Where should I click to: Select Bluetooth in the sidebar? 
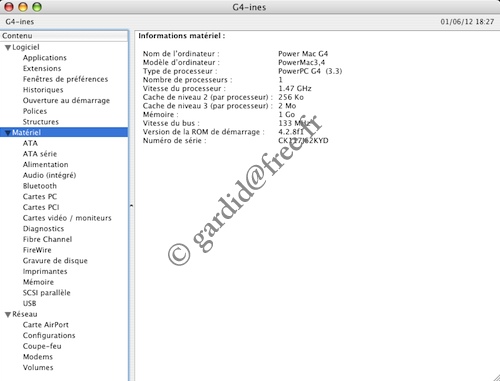coord(40,186)
